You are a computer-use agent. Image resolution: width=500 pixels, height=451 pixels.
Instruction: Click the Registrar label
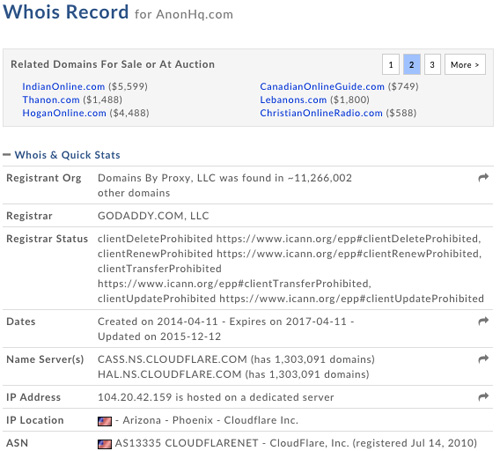pos(29,216)
